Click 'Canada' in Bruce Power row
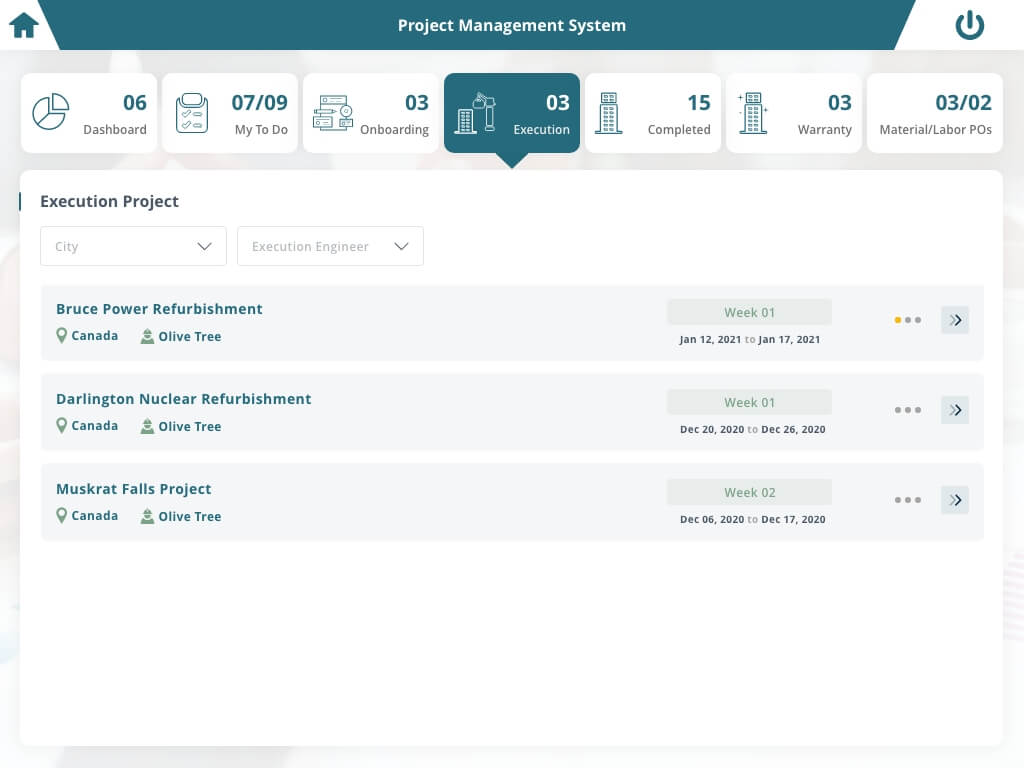The height and width of the screenshot is (768, 1024). (95, 336)
